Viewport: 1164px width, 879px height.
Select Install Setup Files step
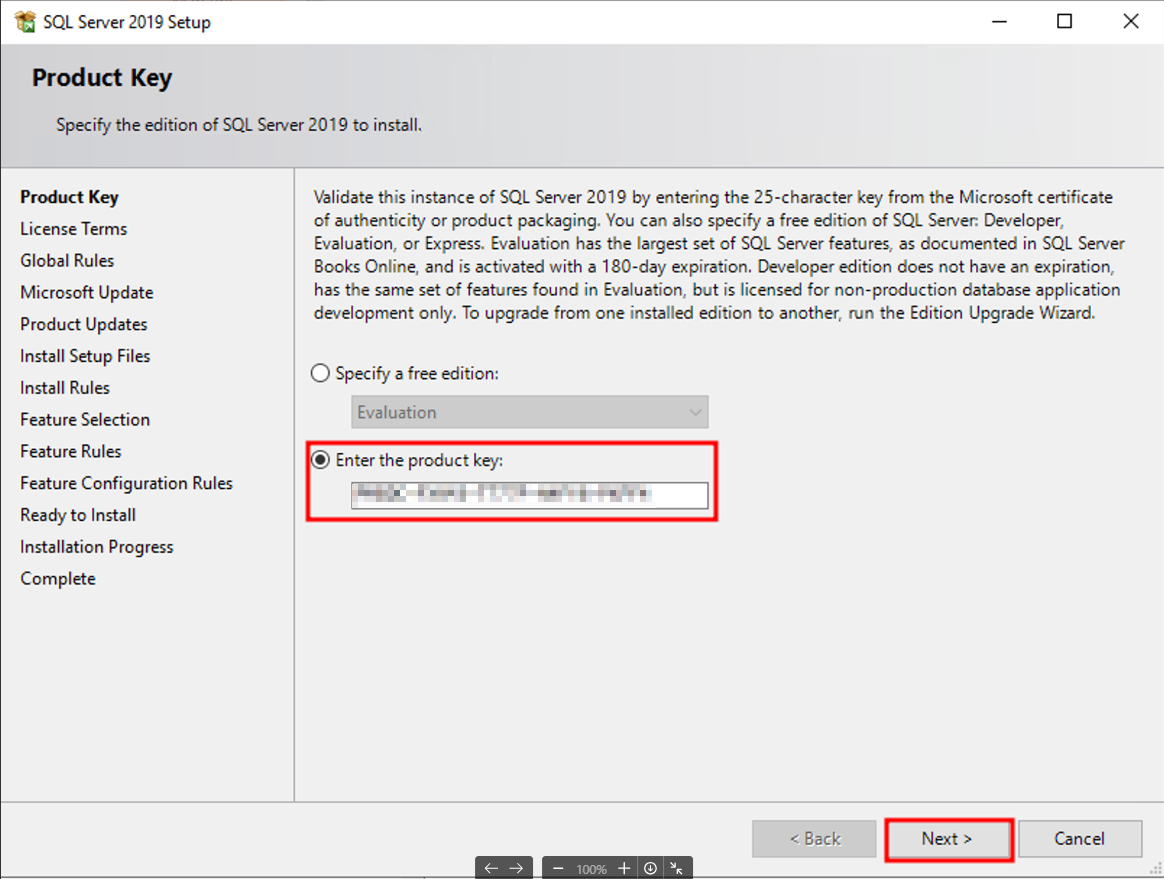(x=85, y=356)
